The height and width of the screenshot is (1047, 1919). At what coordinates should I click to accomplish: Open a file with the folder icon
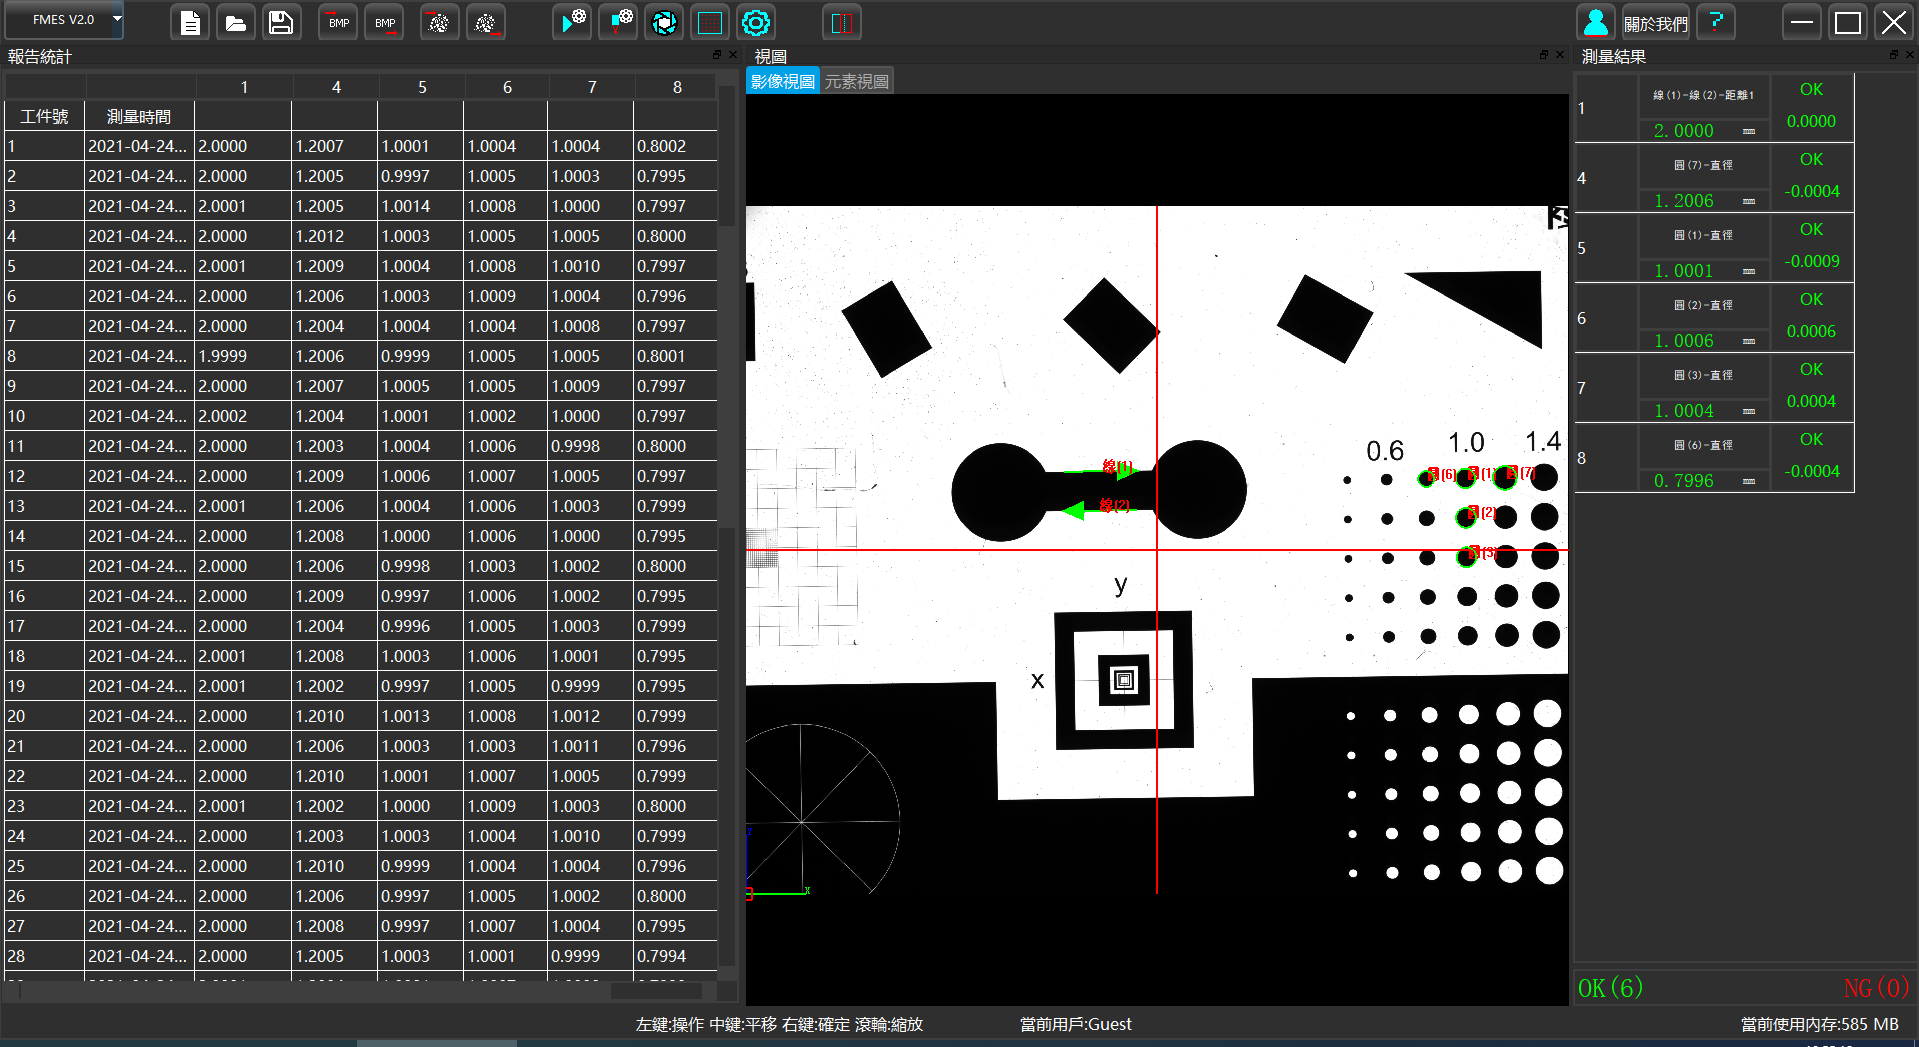[x=236, y=23]
